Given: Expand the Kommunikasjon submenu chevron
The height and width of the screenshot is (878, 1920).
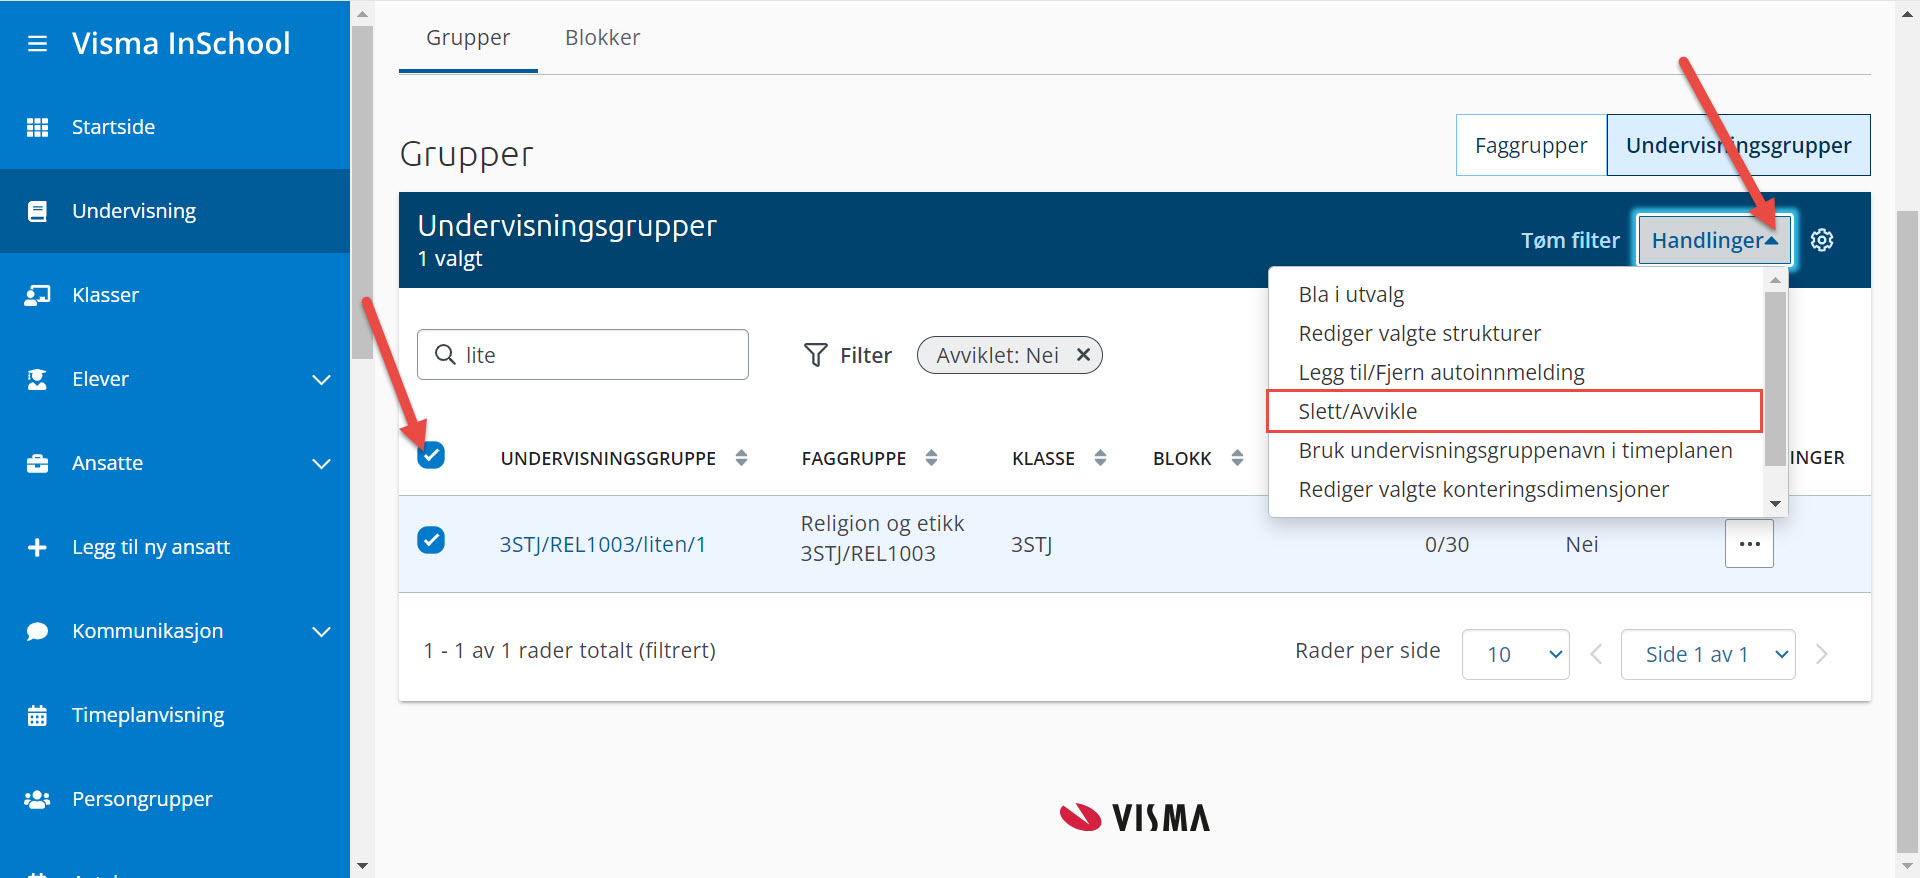Looking at the screenshot, I should tap(321, 631).
